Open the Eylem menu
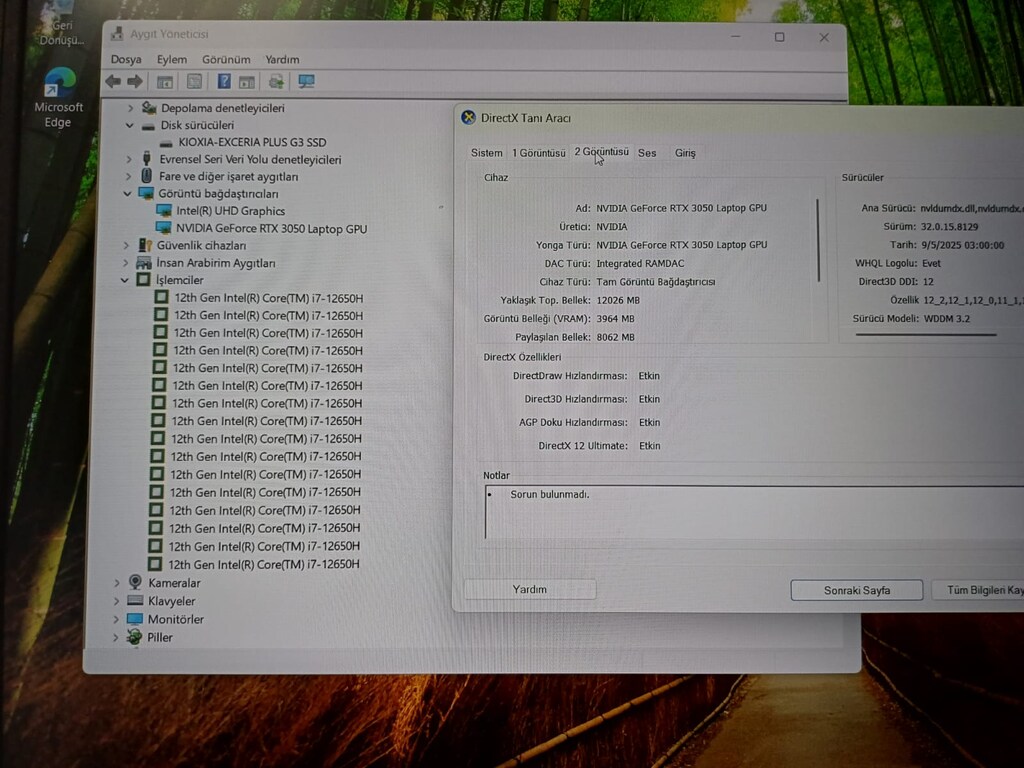 pos(172,59)
